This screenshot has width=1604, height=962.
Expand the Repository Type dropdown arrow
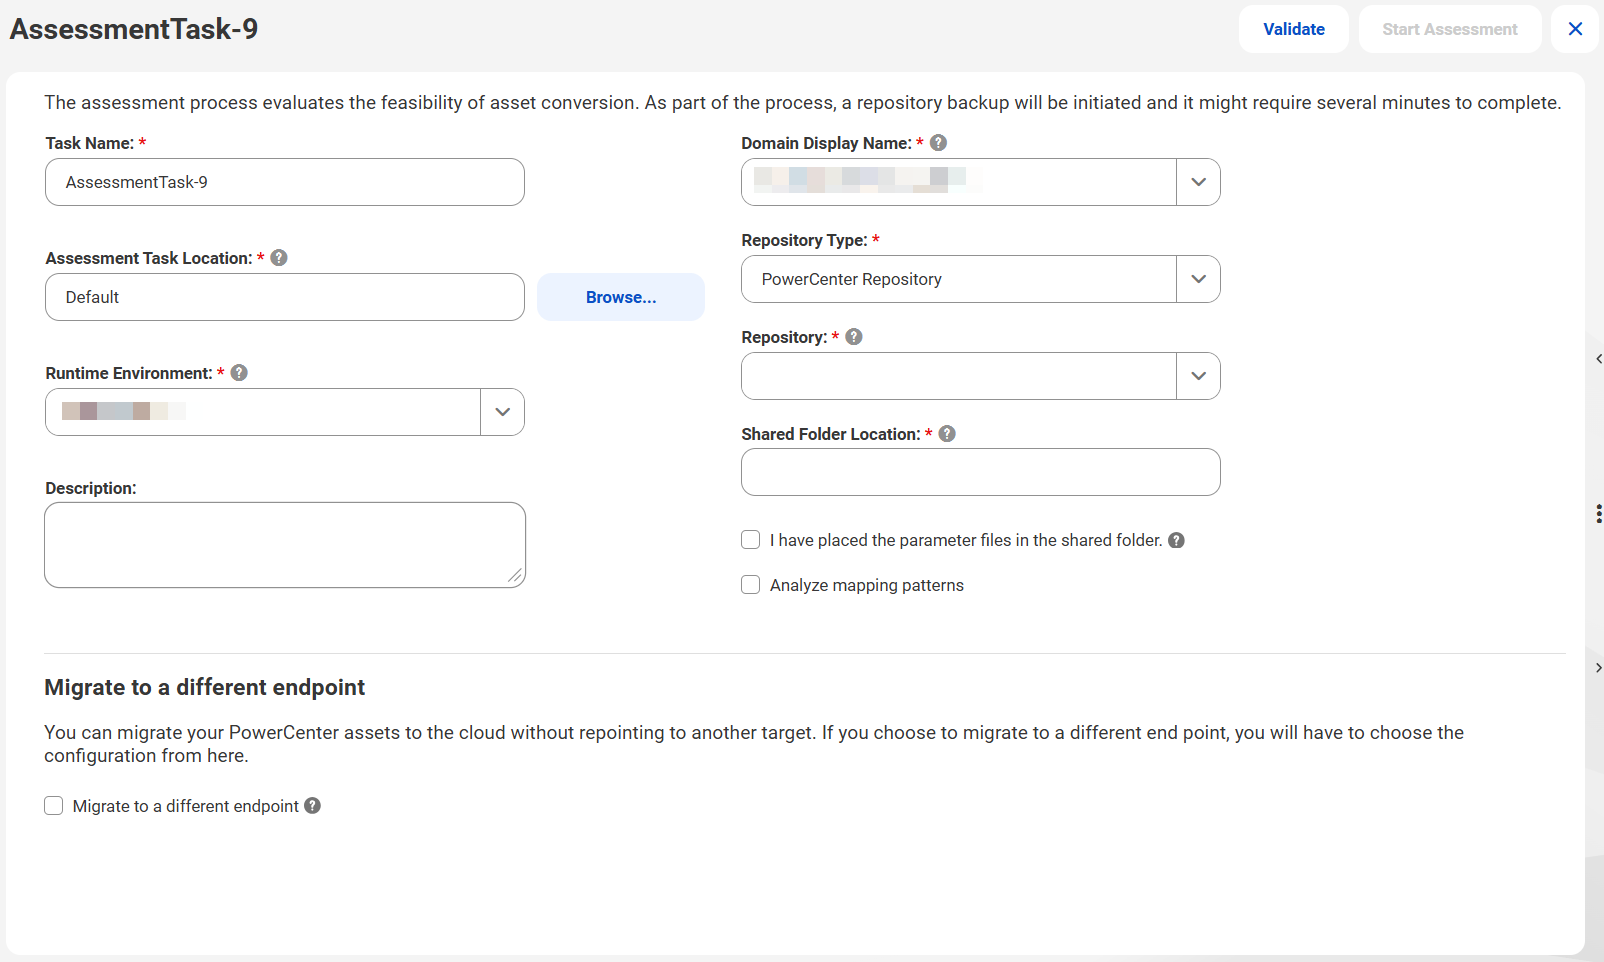[1198, 279]
